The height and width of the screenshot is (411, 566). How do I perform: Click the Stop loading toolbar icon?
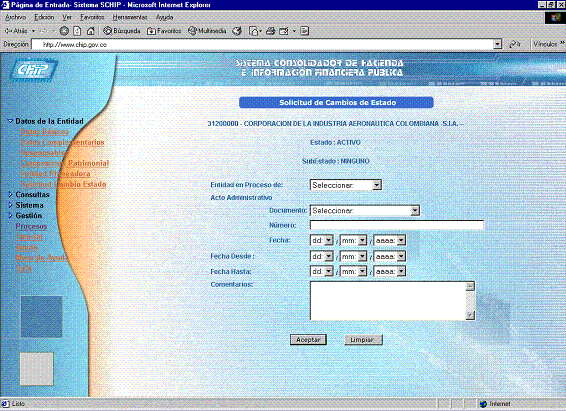(x=64, y=31)
